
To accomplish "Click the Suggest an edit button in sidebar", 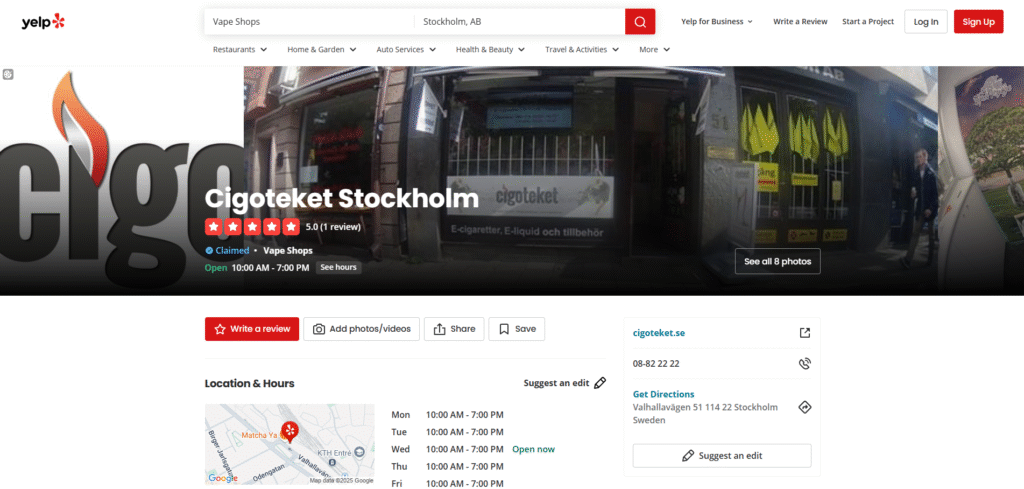I will tap(722, 456).
